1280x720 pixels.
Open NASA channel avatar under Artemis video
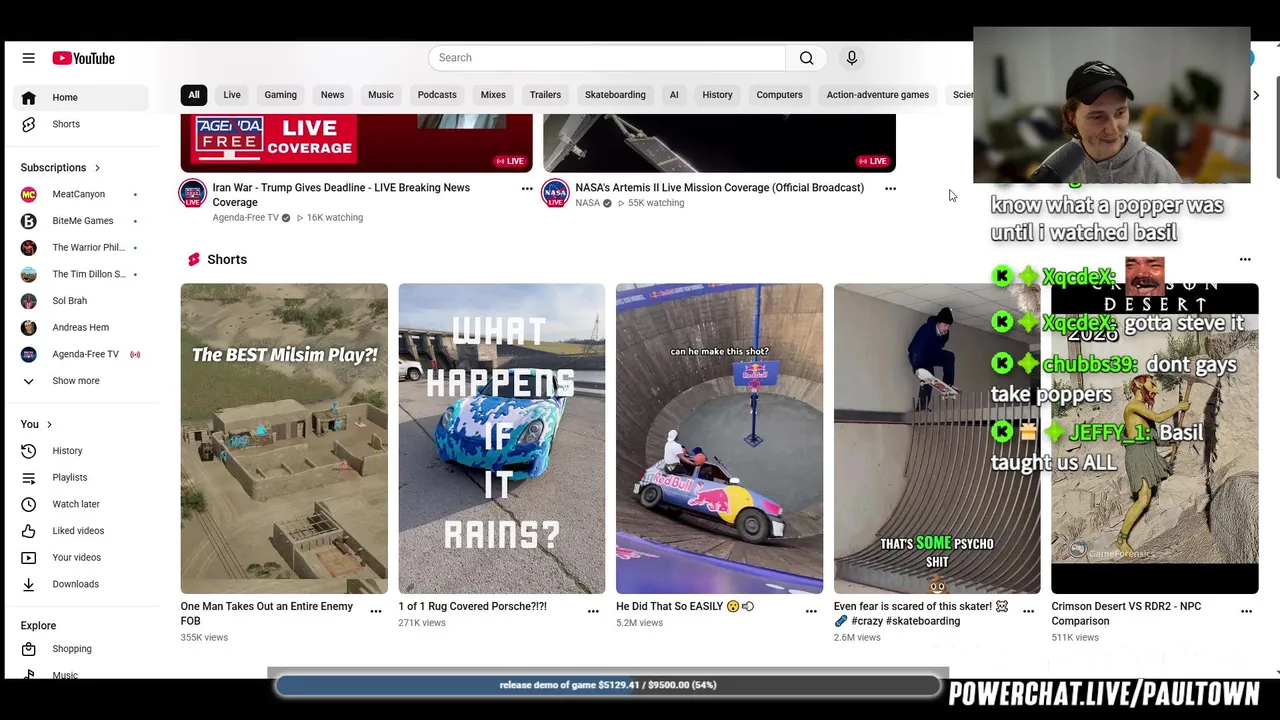pos(555,194)
